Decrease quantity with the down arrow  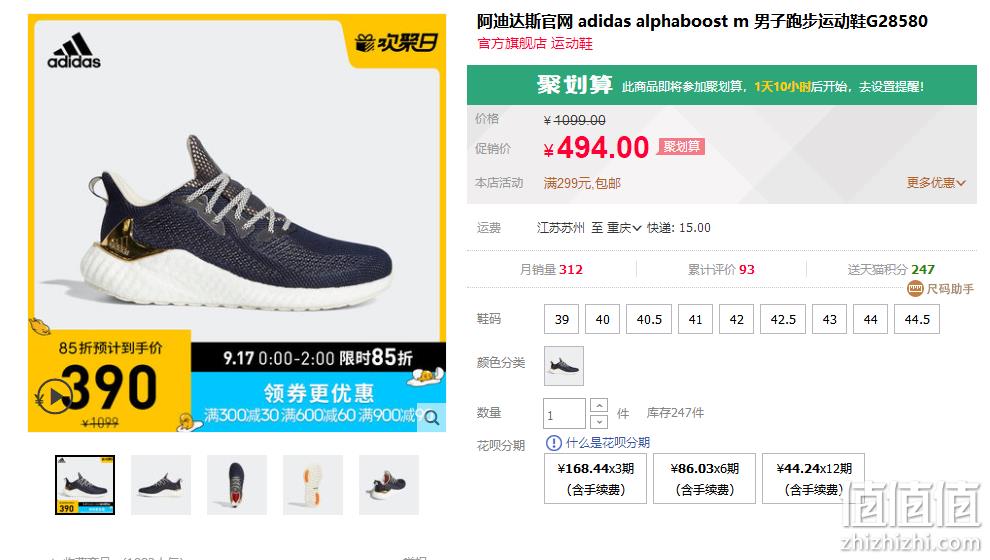point(599,421)
